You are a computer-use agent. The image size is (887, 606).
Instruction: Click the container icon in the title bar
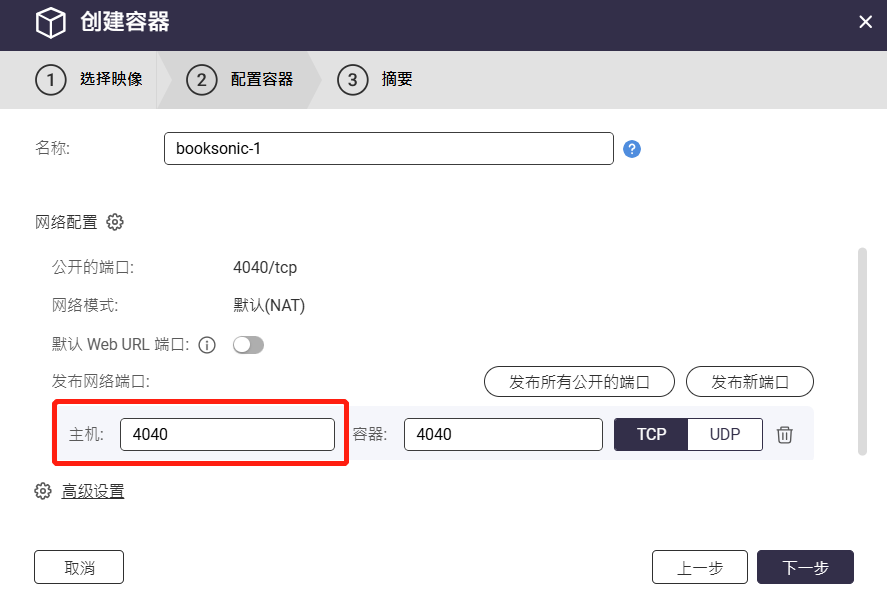50,21
